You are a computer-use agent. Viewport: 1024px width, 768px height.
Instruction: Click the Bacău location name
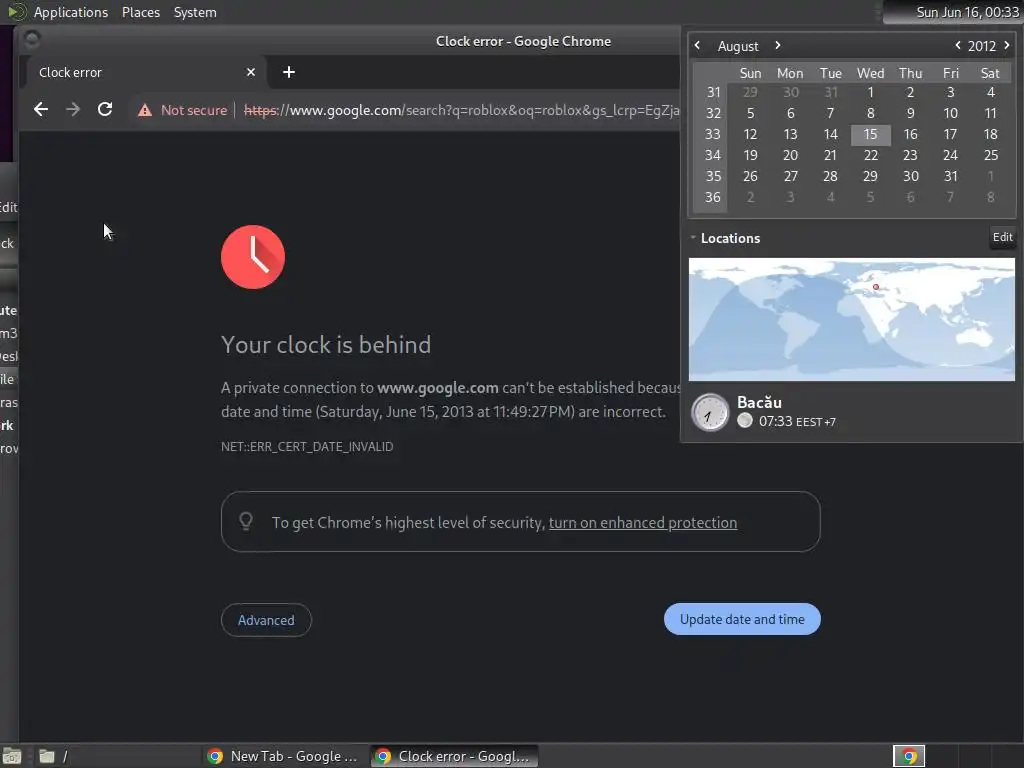tap(759, 402)
